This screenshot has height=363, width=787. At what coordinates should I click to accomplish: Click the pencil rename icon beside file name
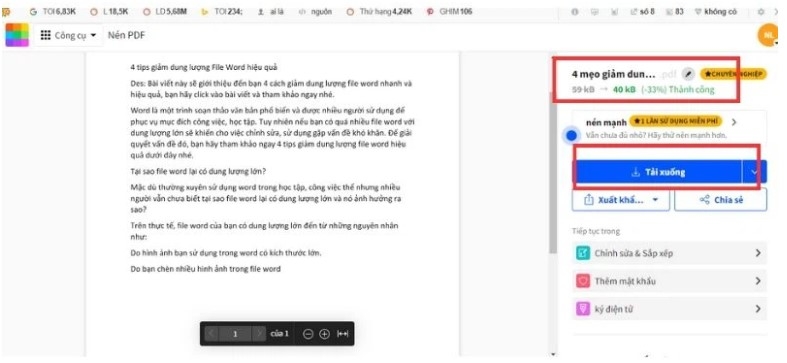(x=689, y=74)
